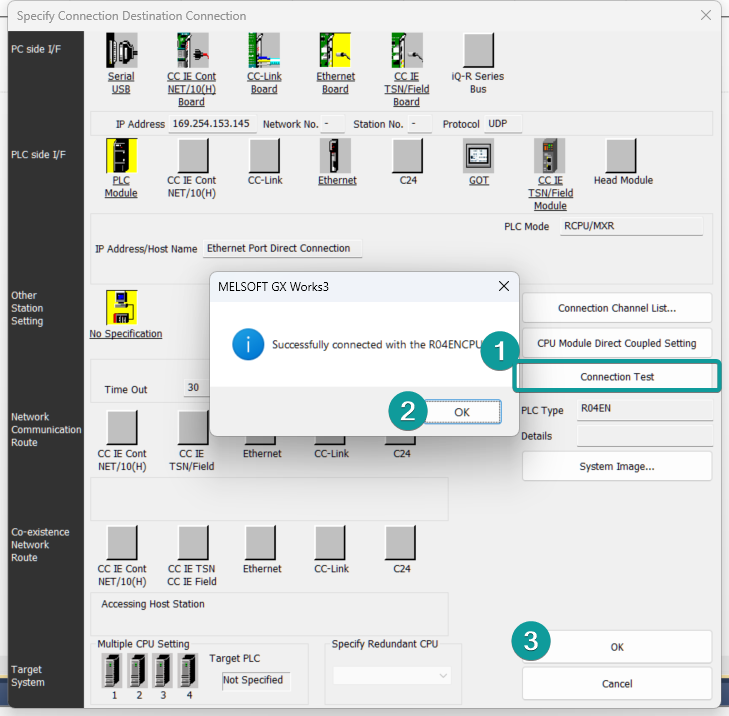This screenshot has width=729, height=716.
Task: Confirm the success message with OK
Action: tap(462, 412)
